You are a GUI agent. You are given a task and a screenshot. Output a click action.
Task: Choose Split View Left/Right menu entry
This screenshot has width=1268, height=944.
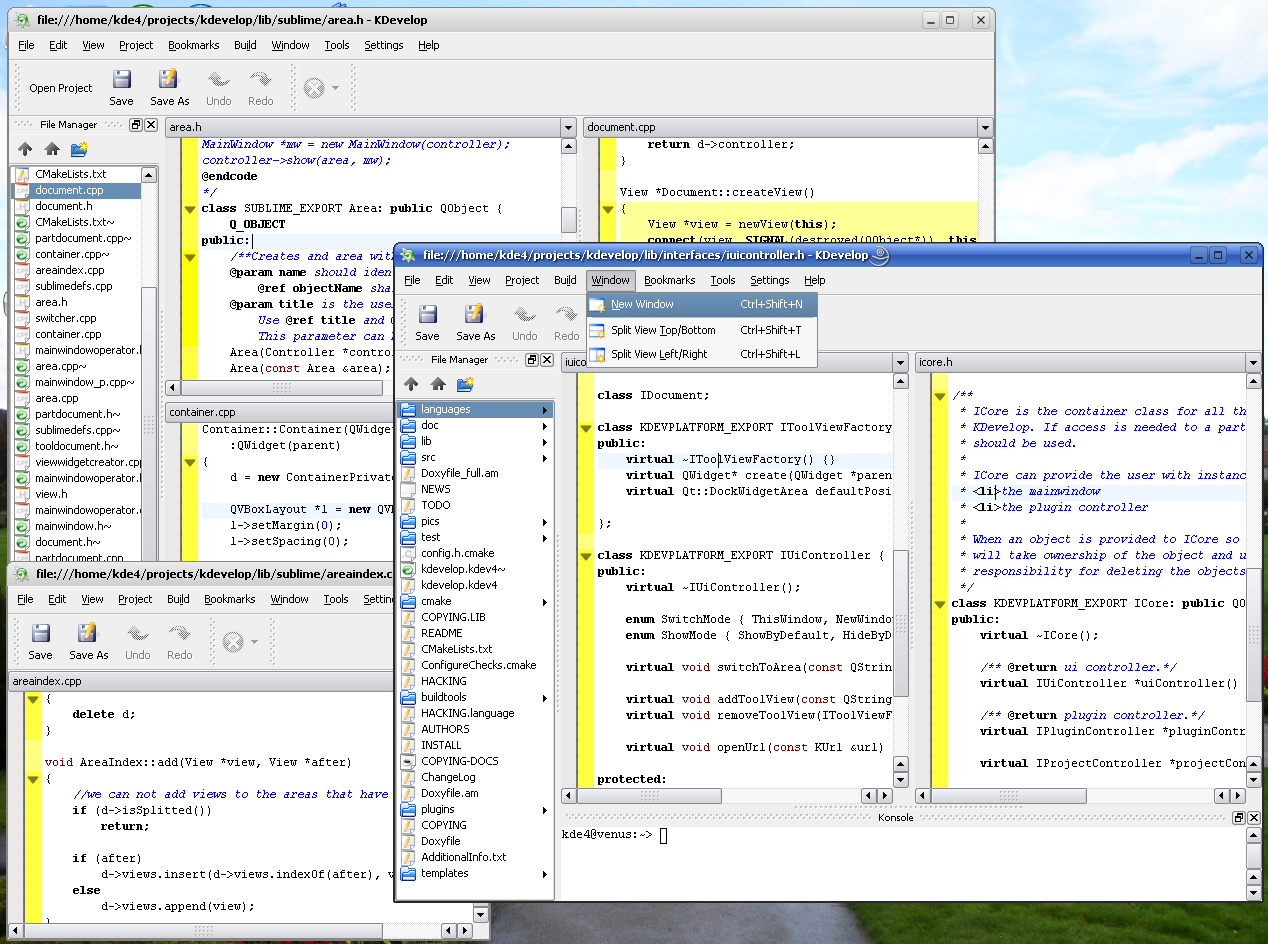click(x=702, y=354)
